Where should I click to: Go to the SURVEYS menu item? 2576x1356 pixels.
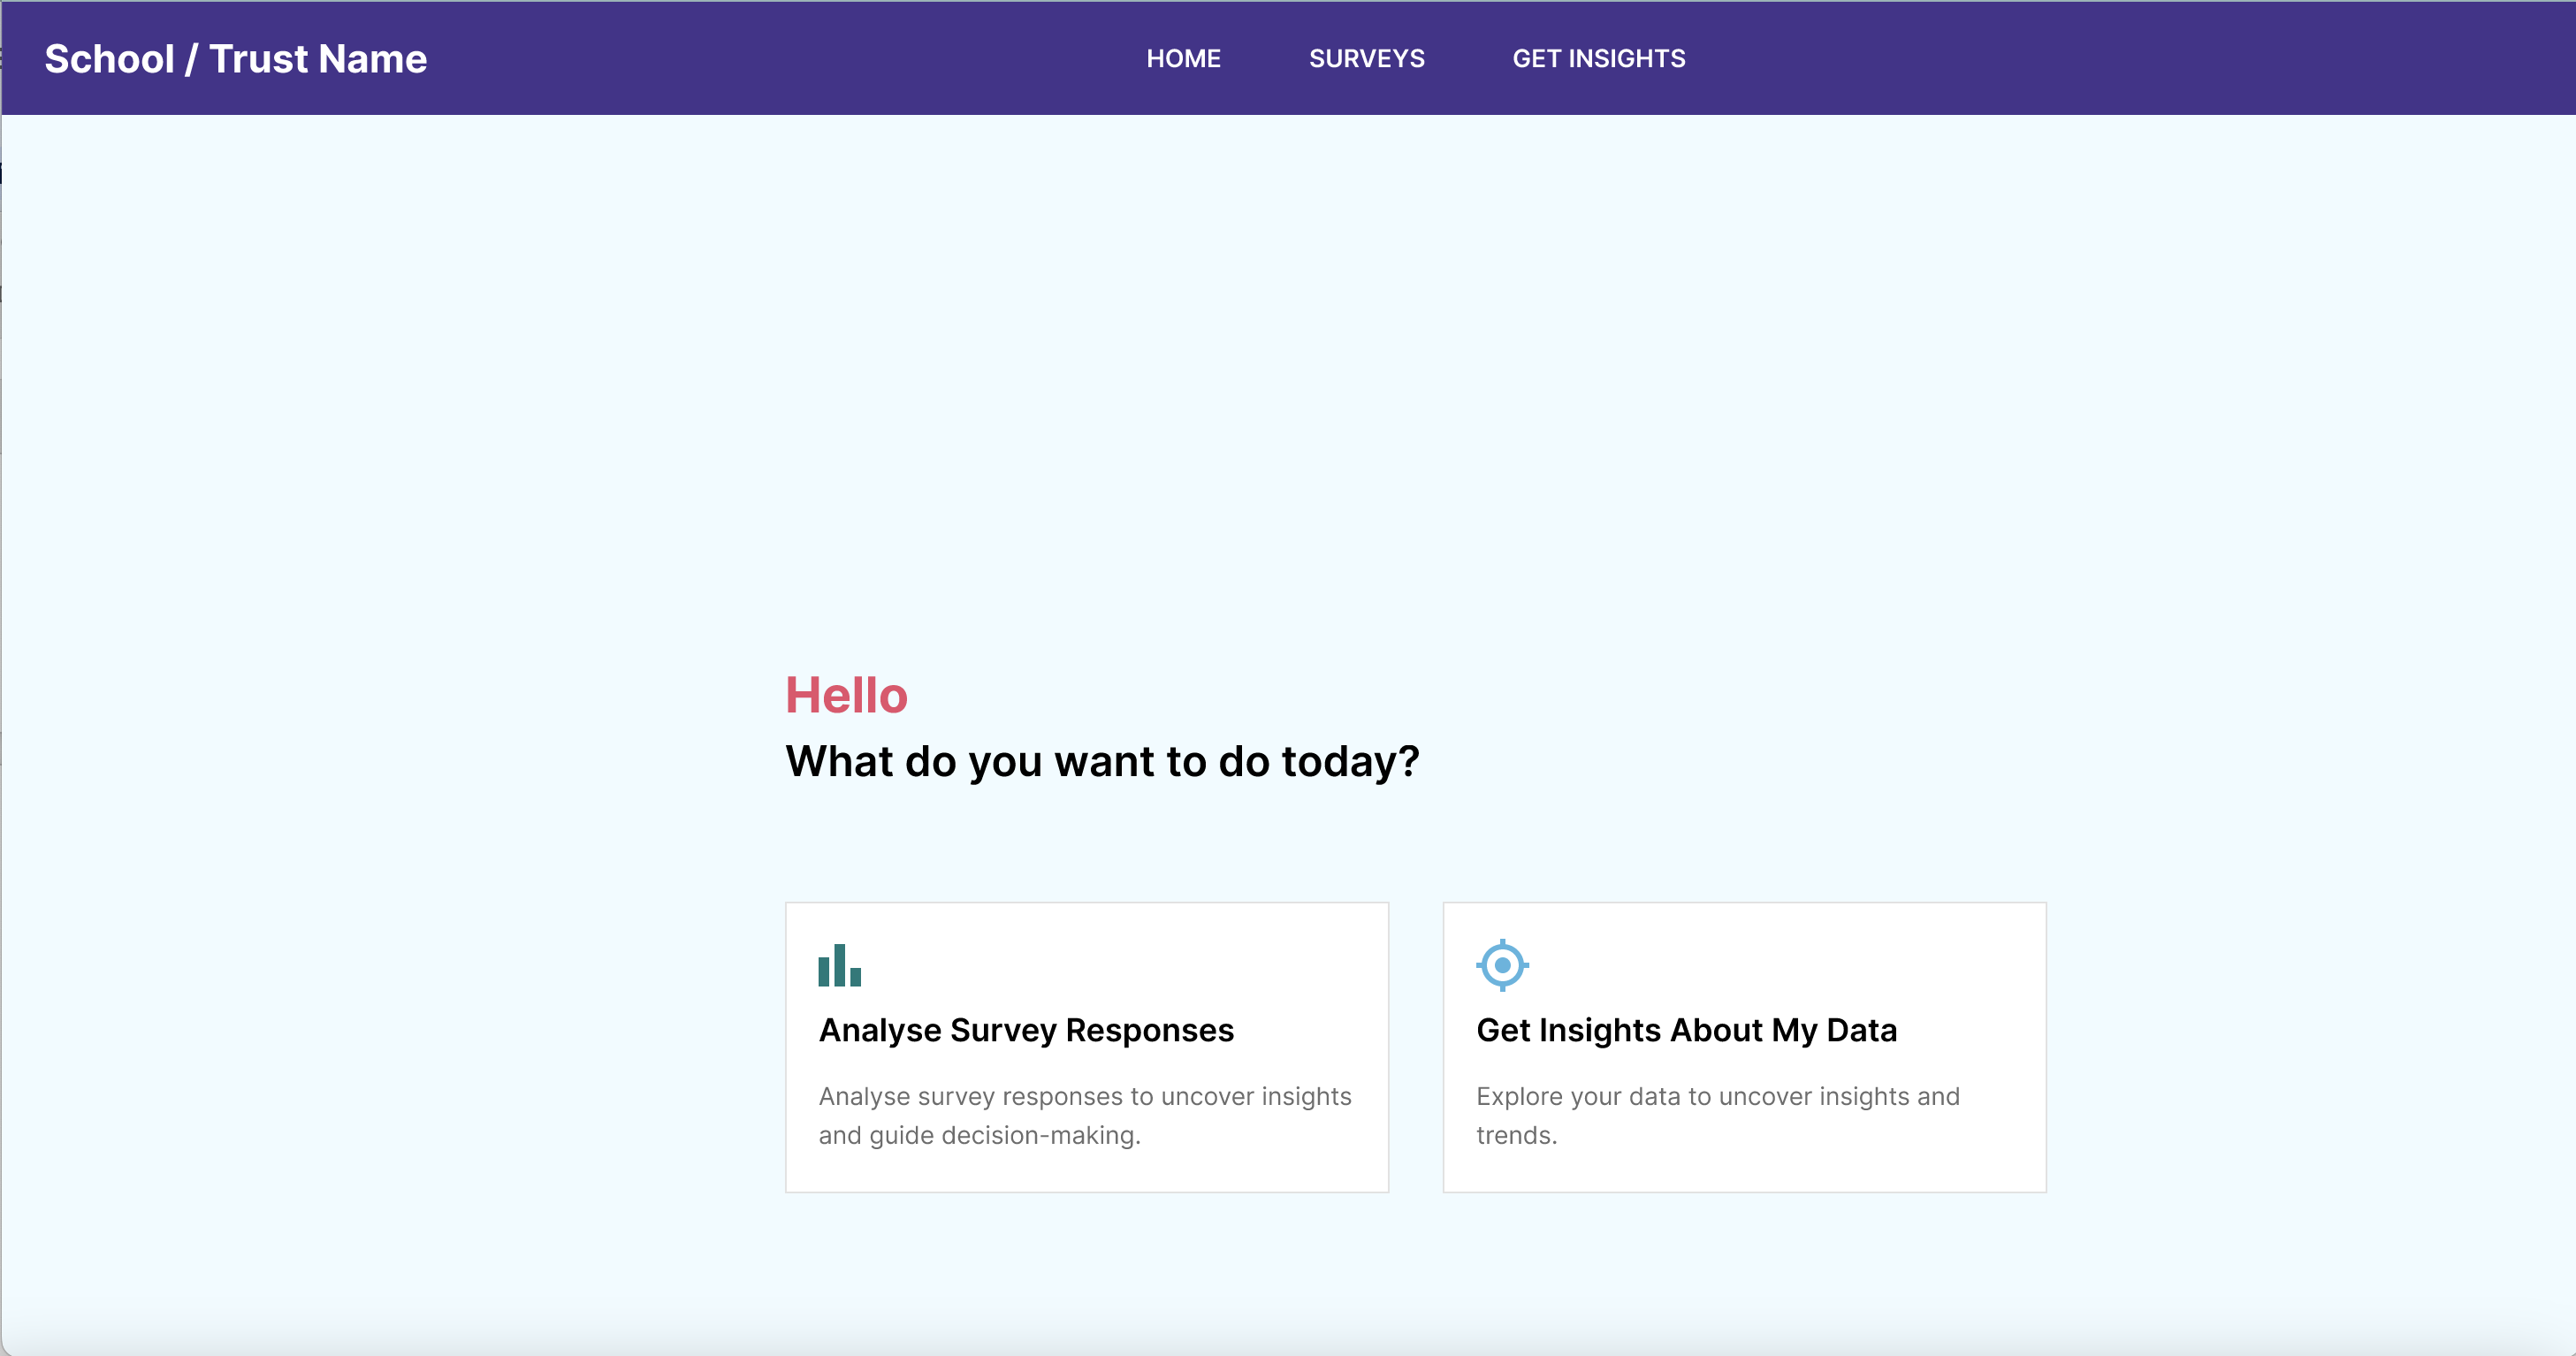pos(1366,58)
